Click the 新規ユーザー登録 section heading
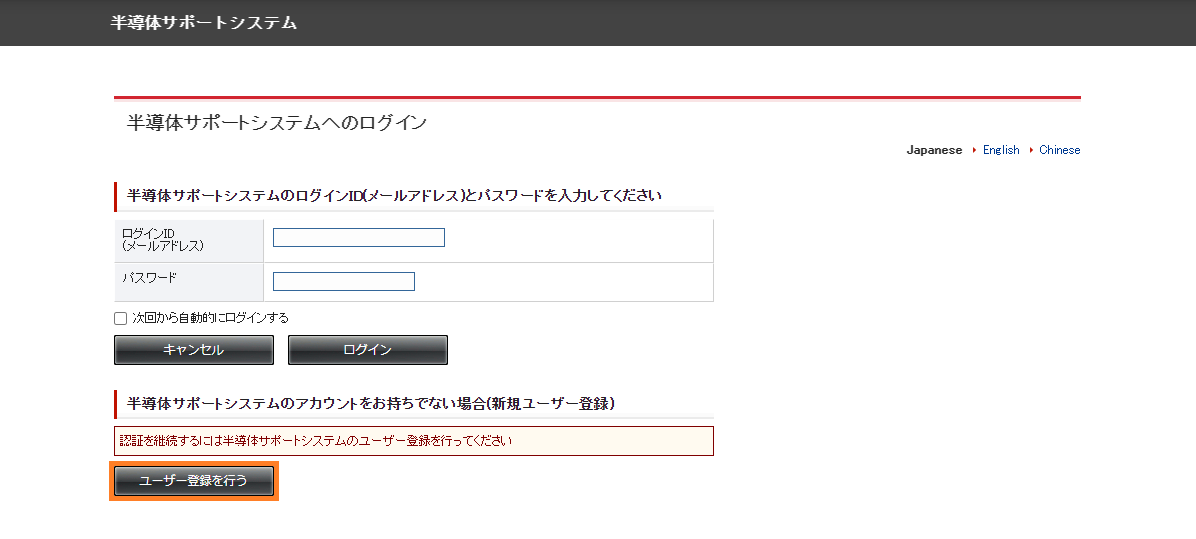Viewport: 1196px width, 539px height. pos(370,404)
